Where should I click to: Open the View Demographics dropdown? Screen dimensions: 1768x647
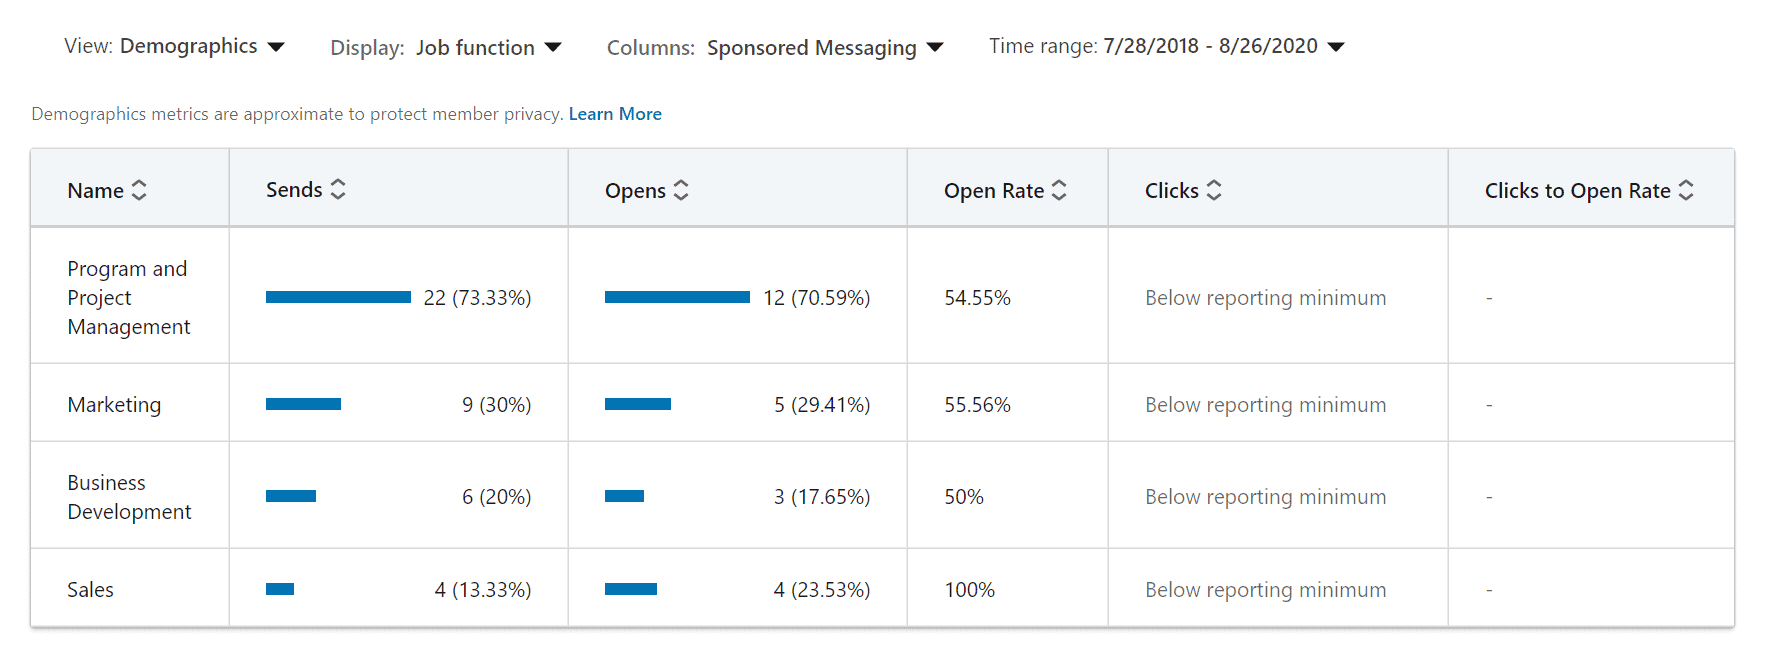pyautogui.click(x=175, y=46)
